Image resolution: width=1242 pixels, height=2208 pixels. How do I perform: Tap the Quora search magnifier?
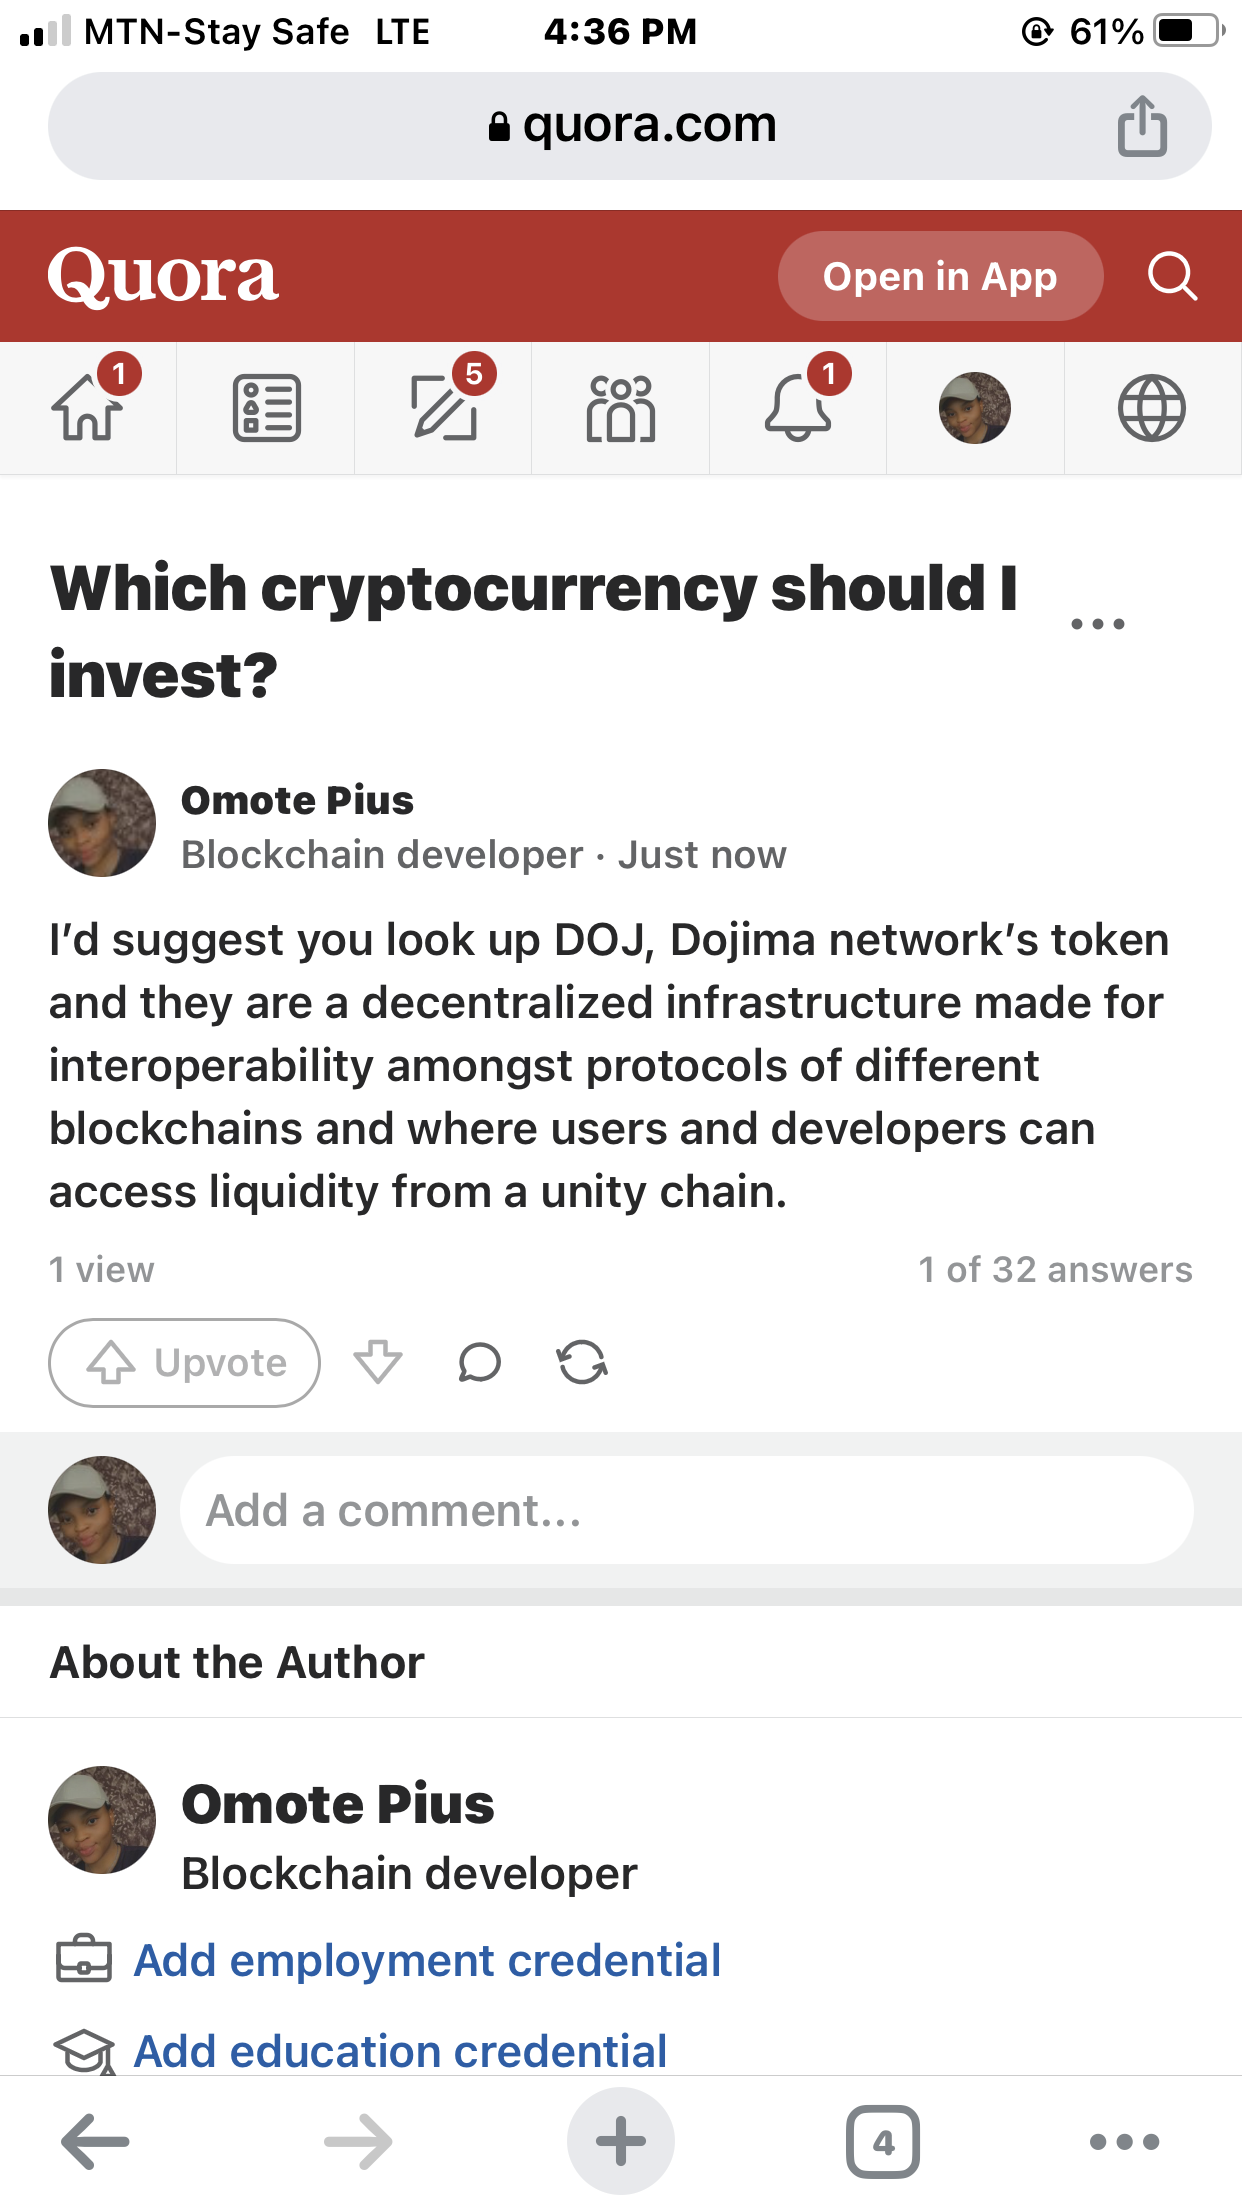point(1172,276)
